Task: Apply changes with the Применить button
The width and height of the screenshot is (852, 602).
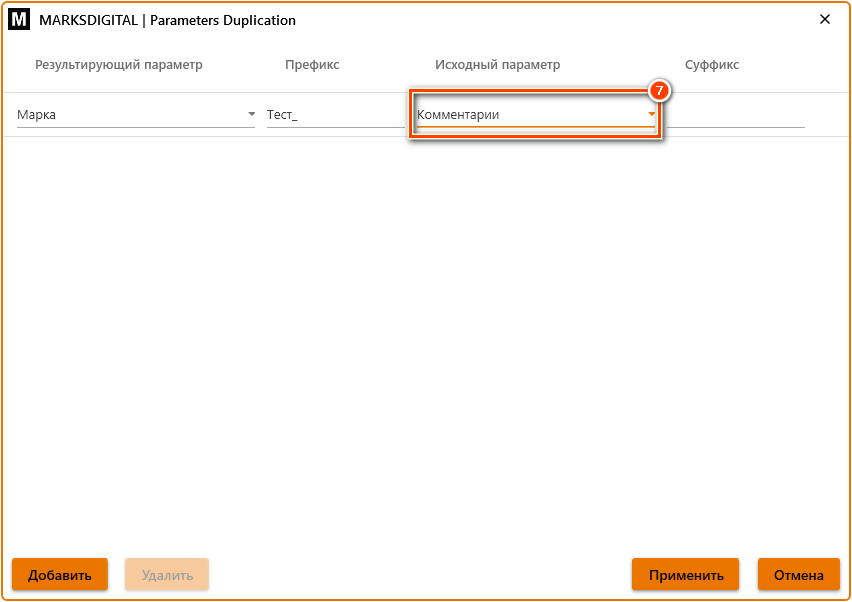Action: 685,575
